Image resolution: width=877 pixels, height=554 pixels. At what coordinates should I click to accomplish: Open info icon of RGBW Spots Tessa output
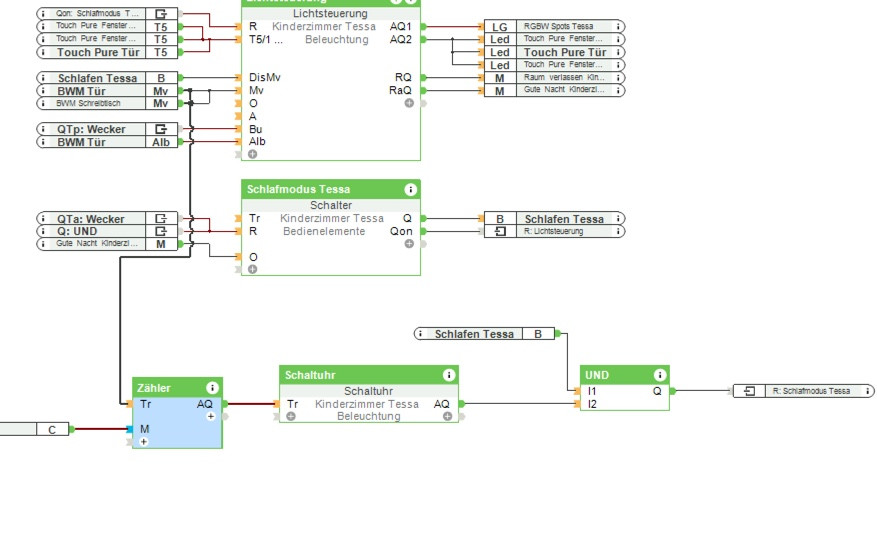(x=618, y=26)
